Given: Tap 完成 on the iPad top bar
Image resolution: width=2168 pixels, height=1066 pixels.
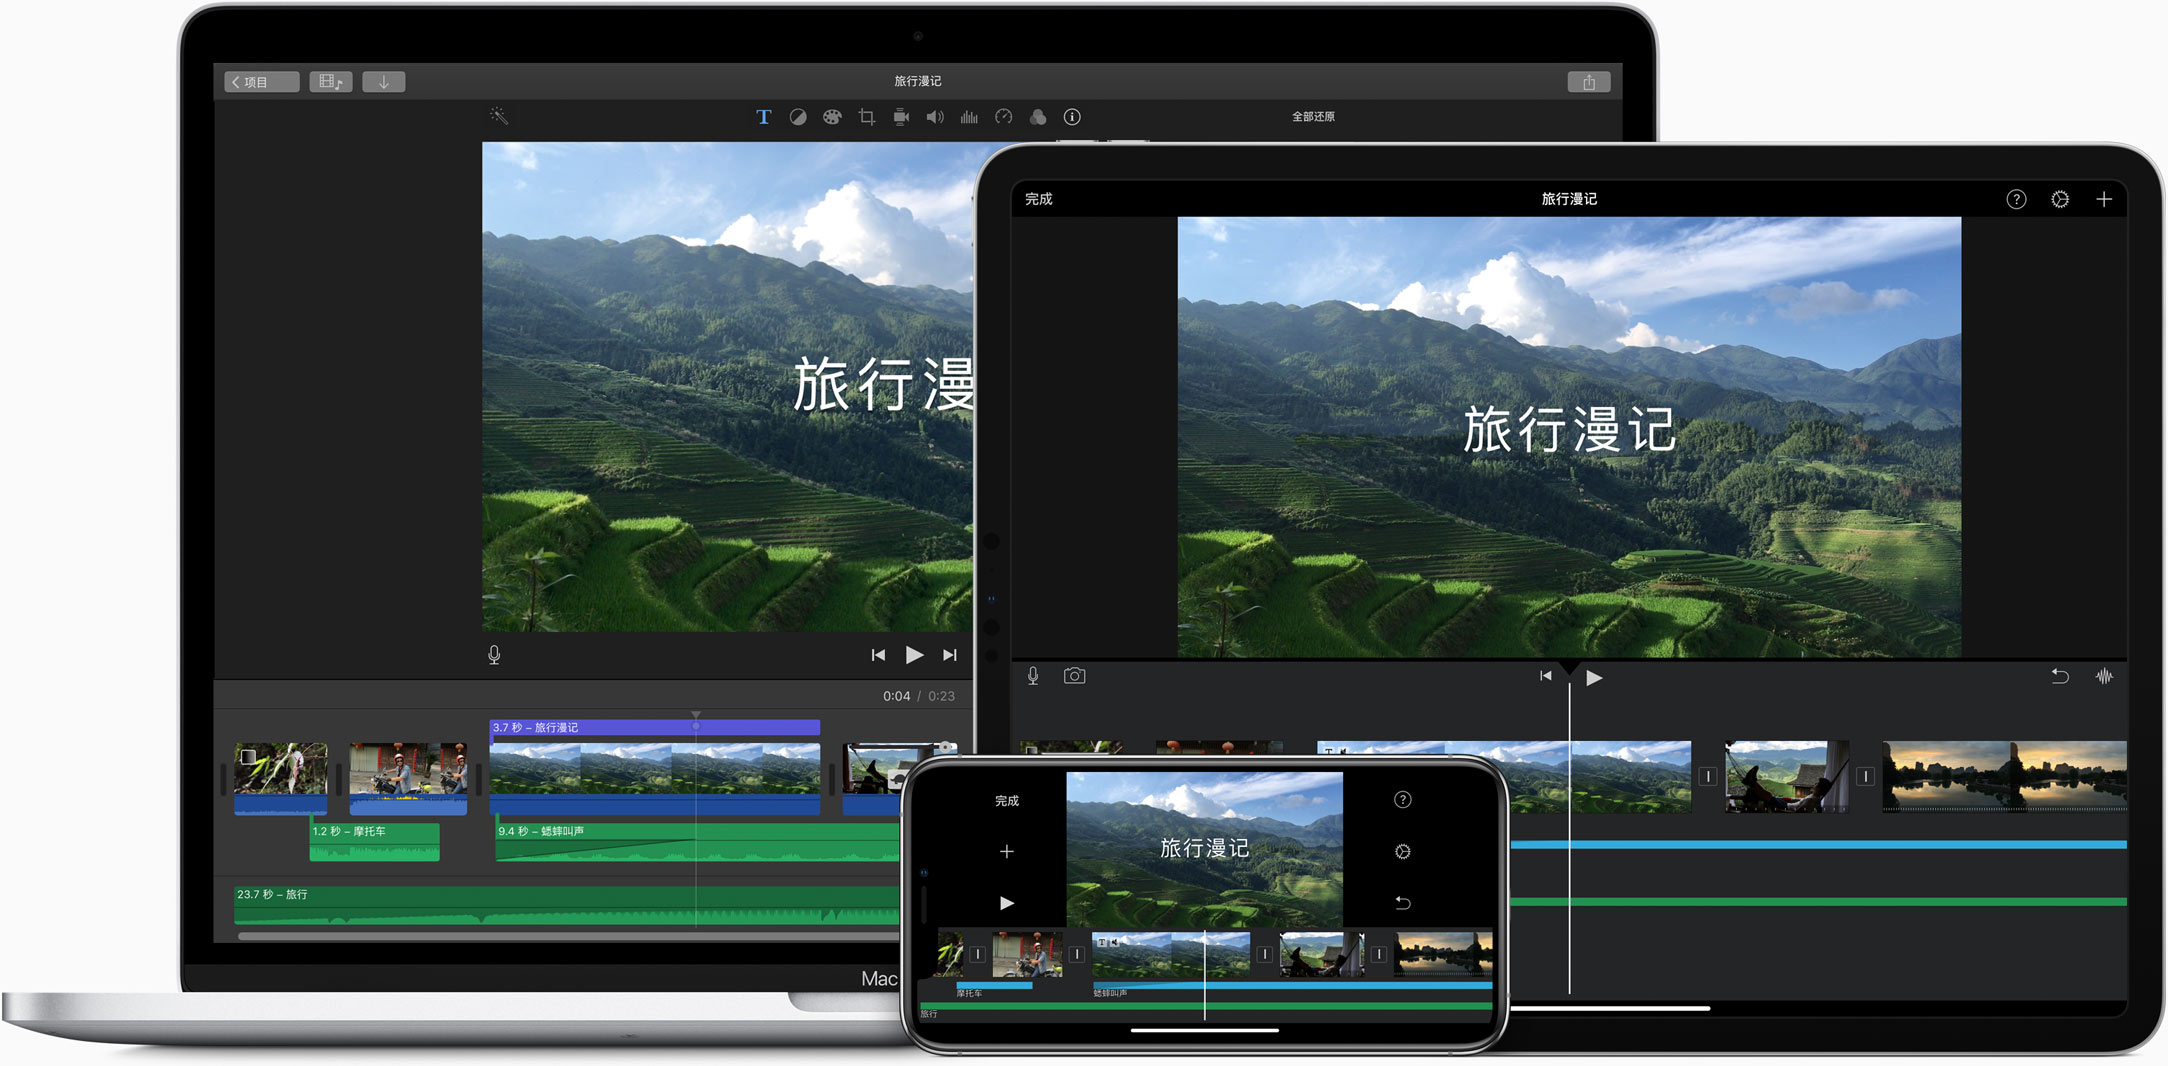Looking at the screenshot, I should [x=1039, y=199].
